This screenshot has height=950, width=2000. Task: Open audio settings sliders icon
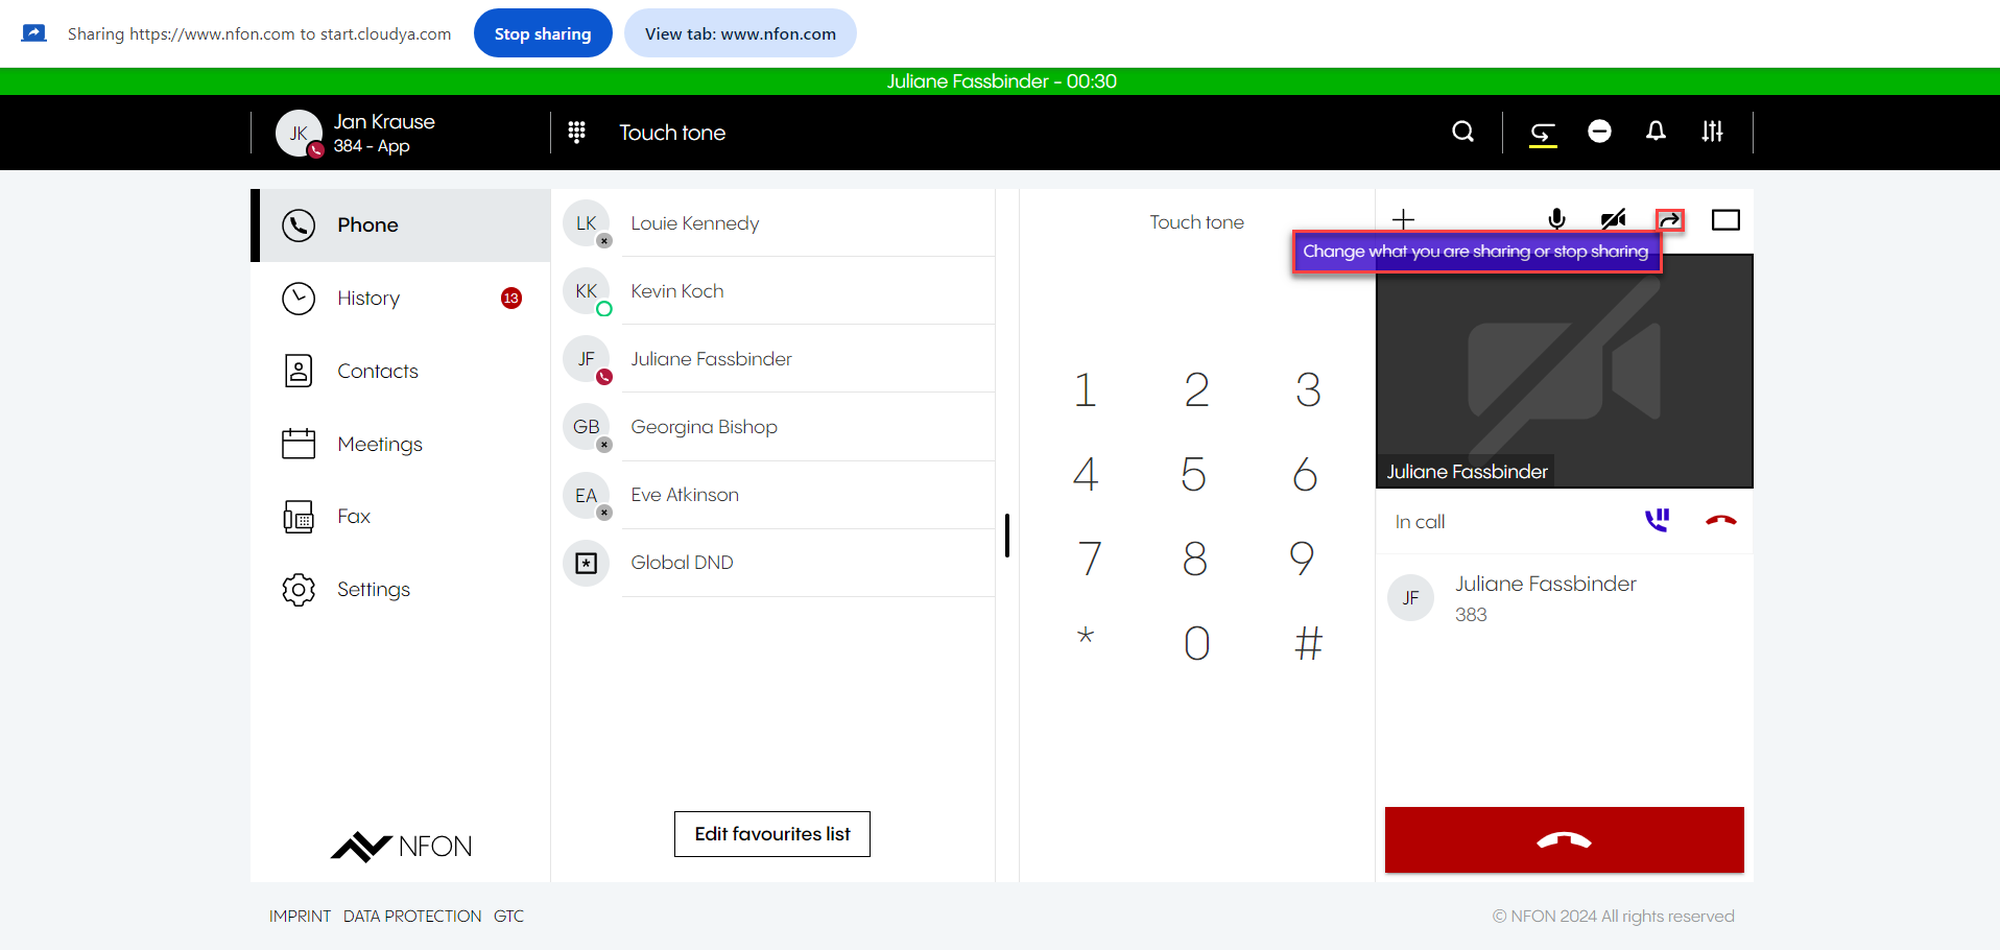click(x=1712, y=132)
